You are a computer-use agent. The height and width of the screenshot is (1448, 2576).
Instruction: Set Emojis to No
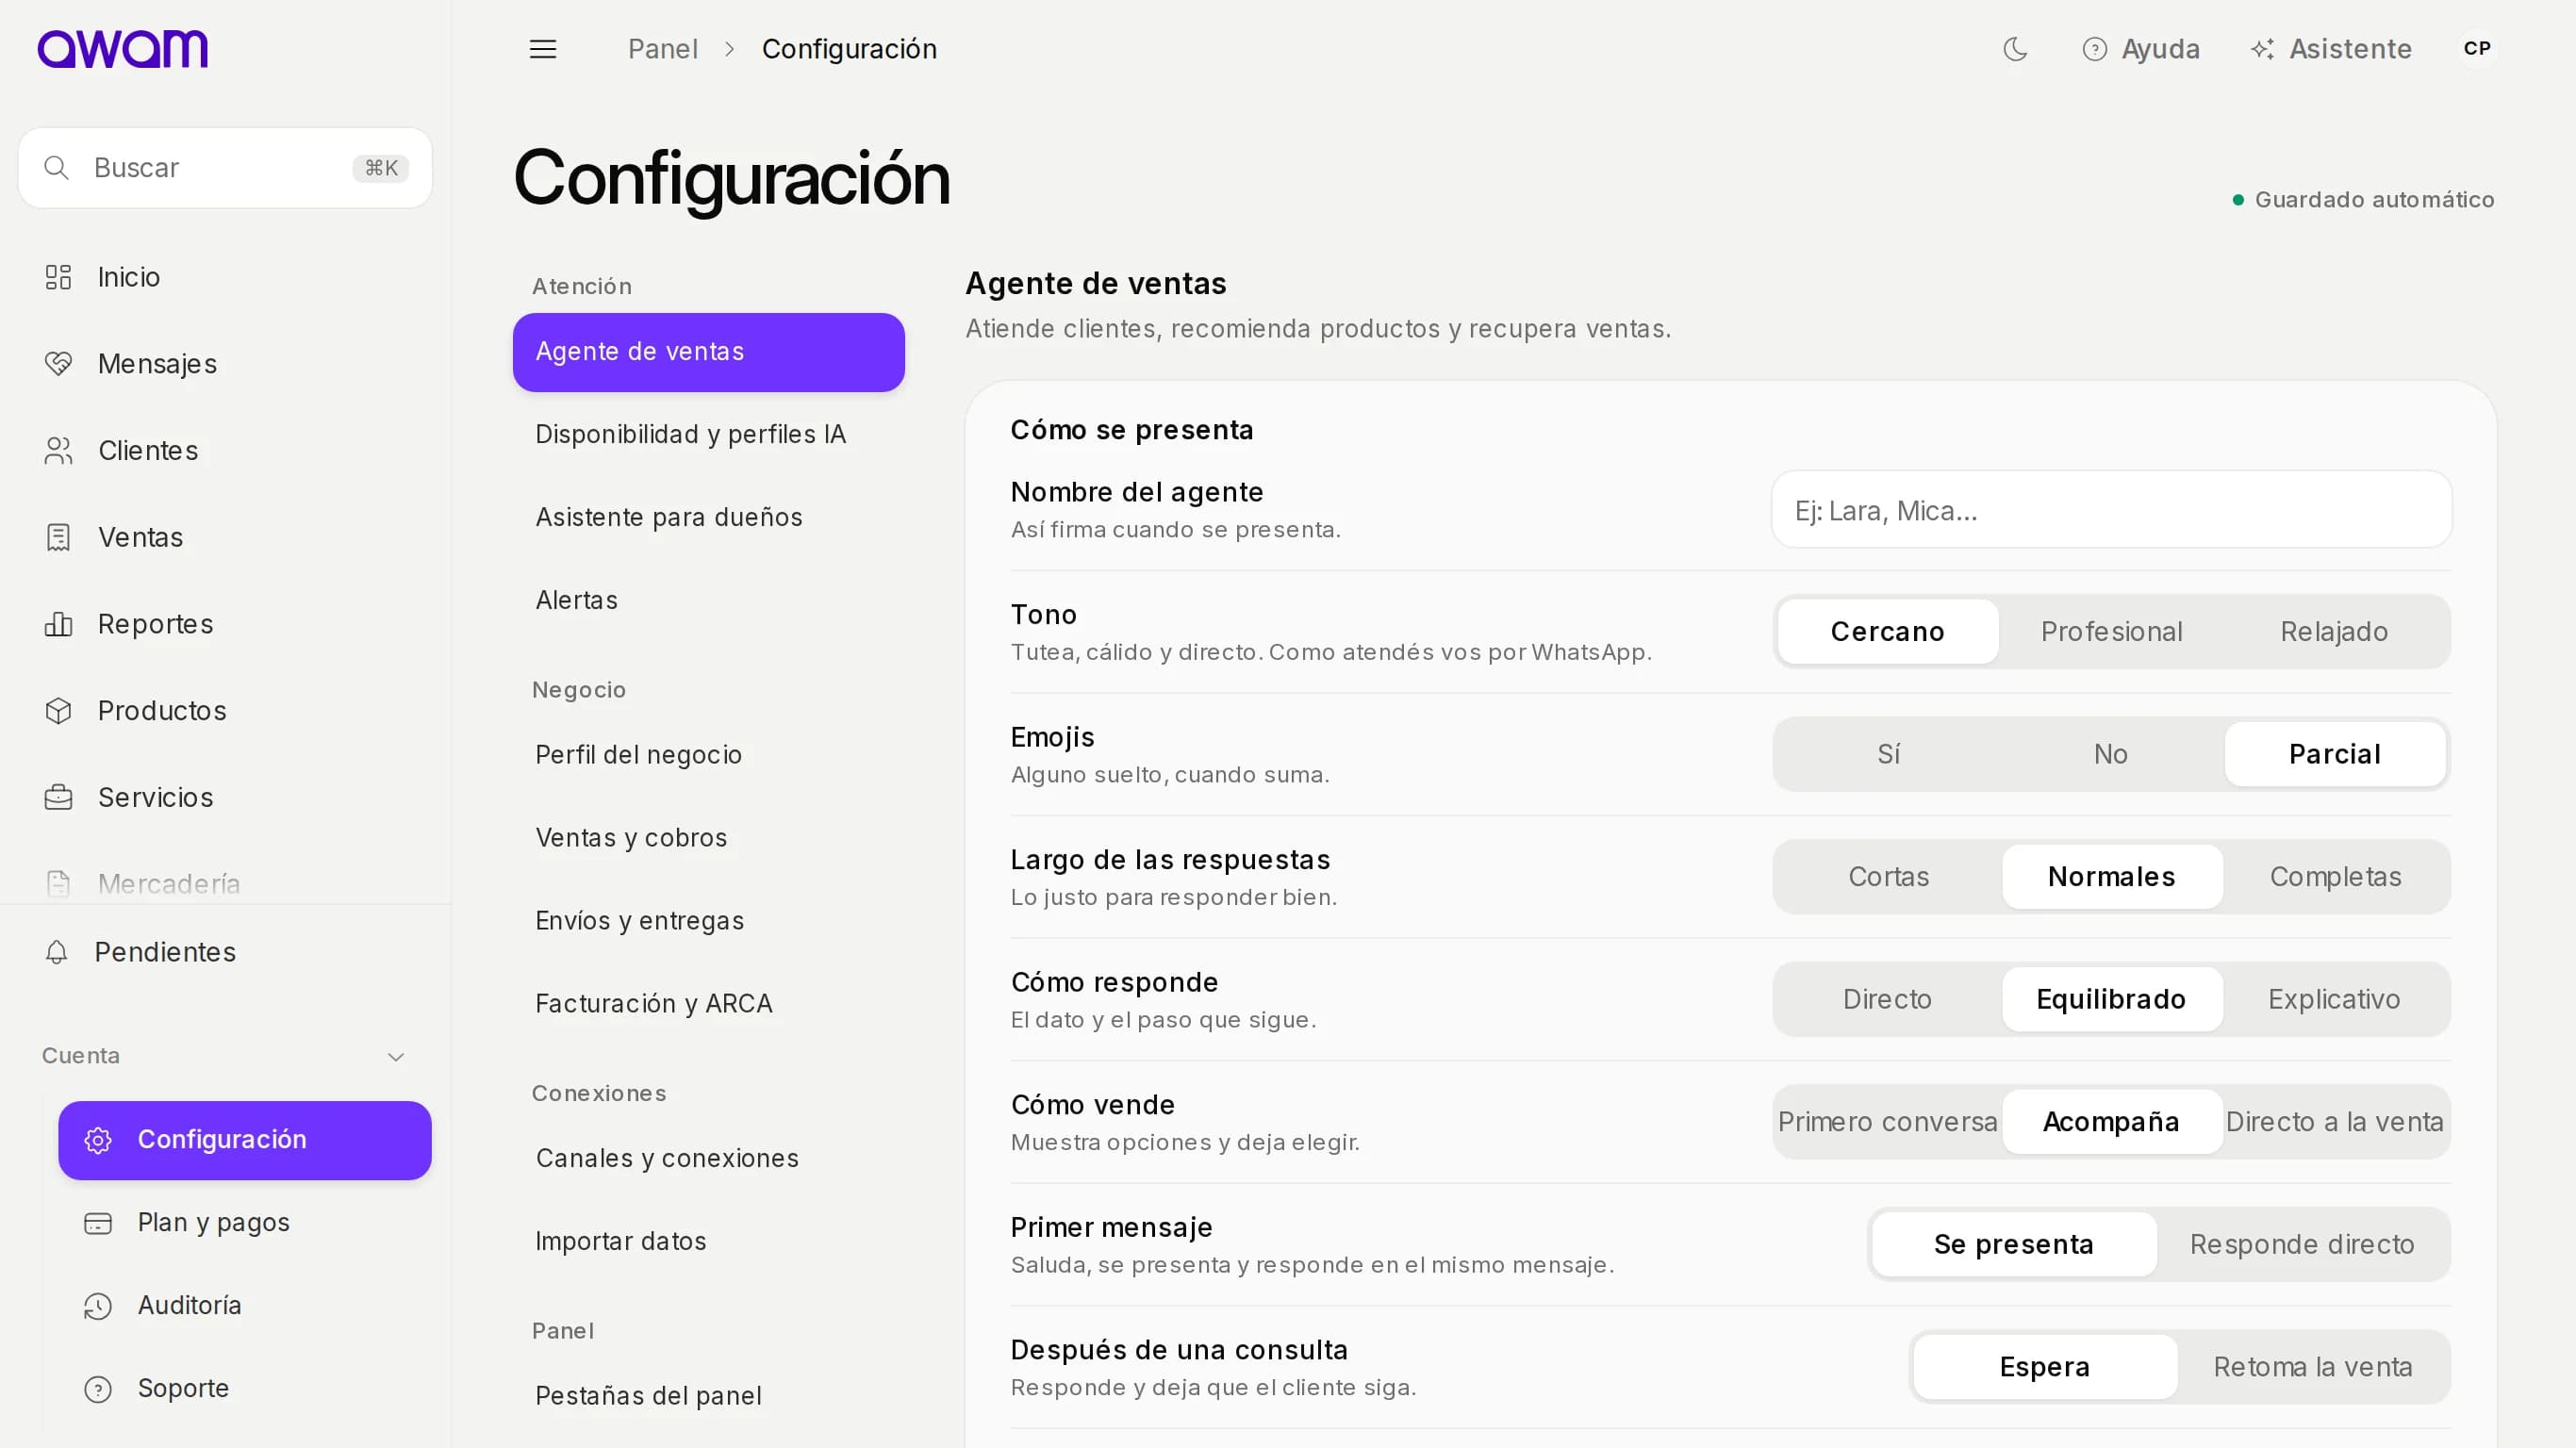click(2110, 754)
